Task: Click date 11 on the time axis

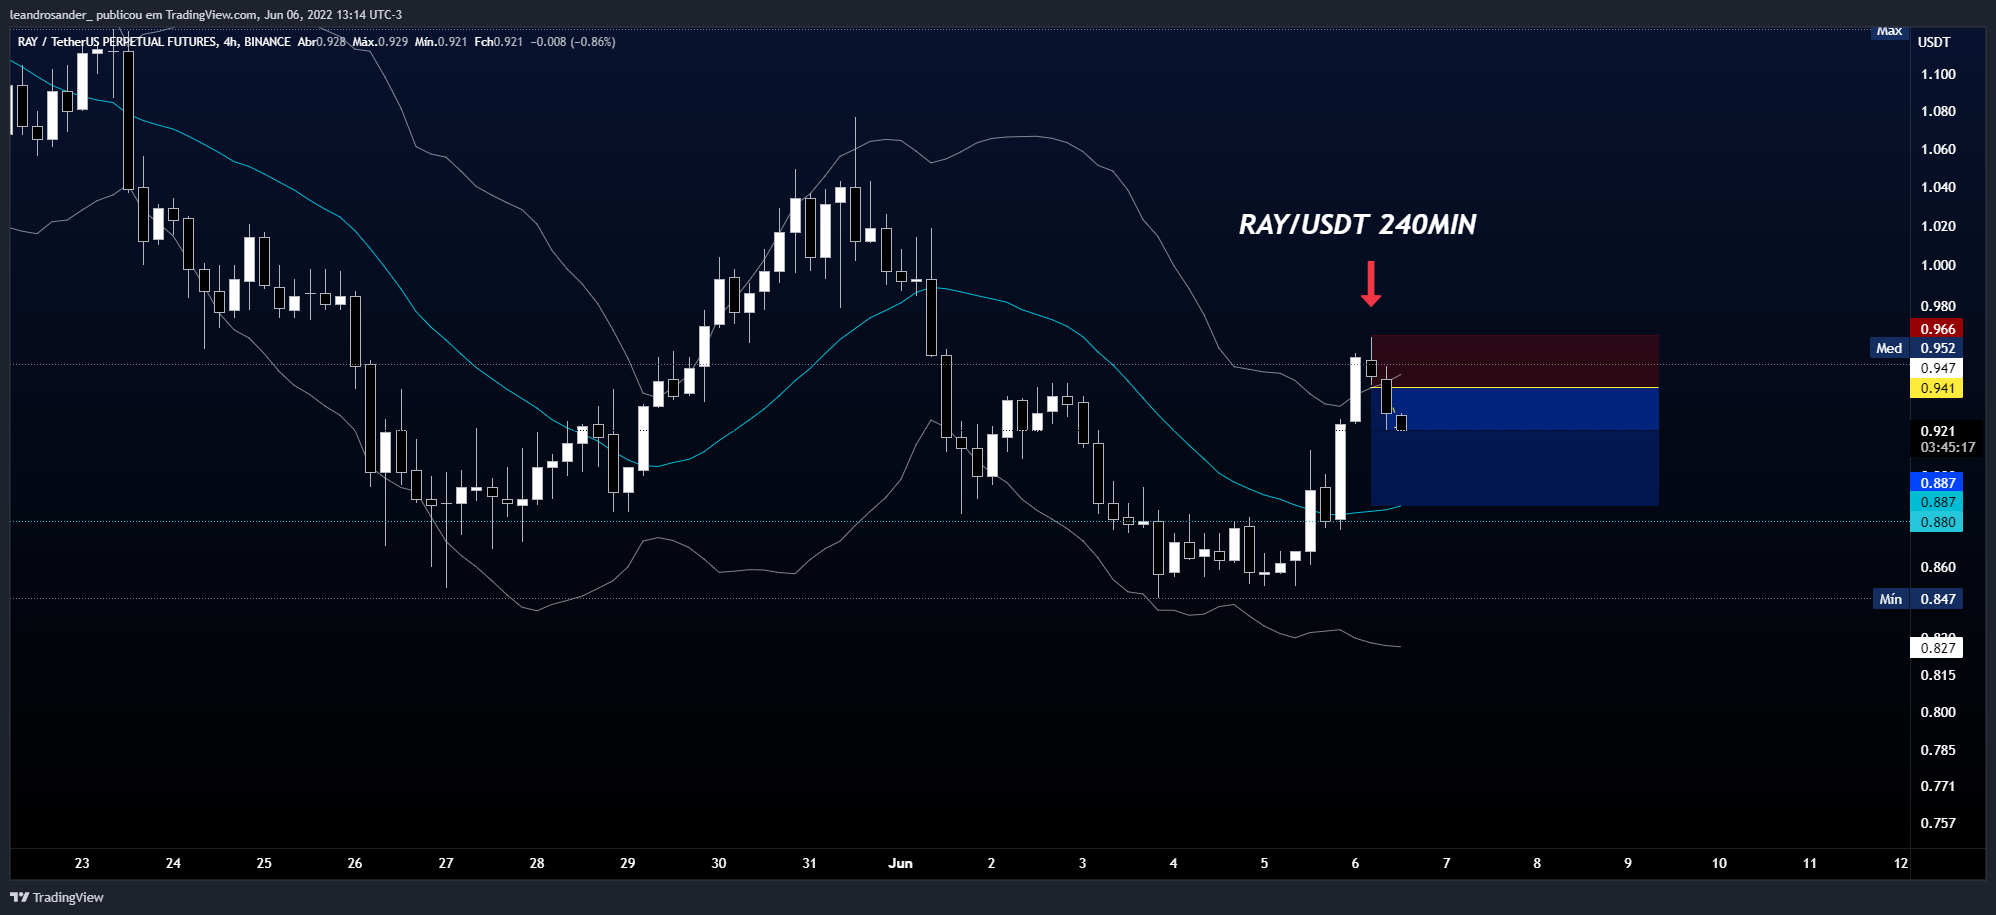Action: pos(1810,863)
